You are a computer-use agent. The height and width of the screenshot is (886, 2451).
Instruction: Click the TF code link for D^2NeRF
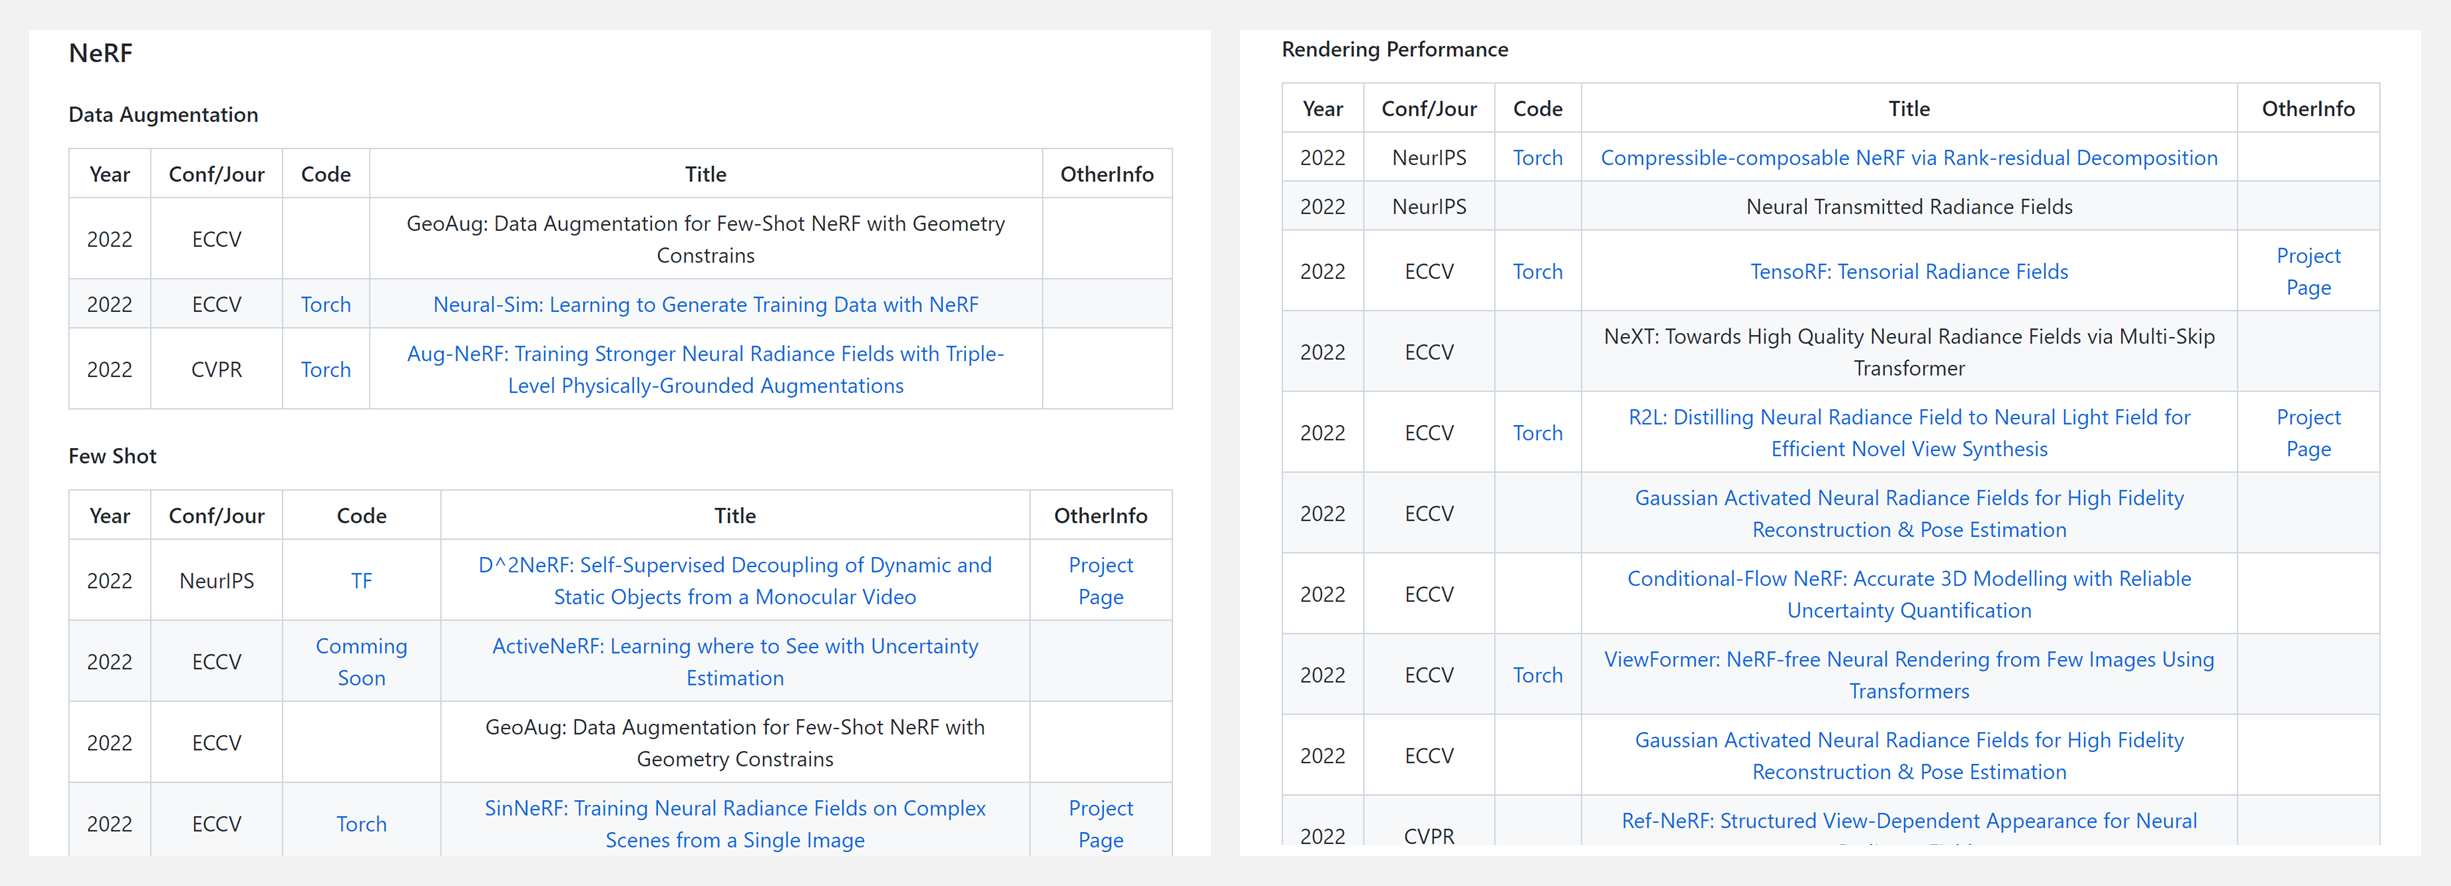point(361,581)
